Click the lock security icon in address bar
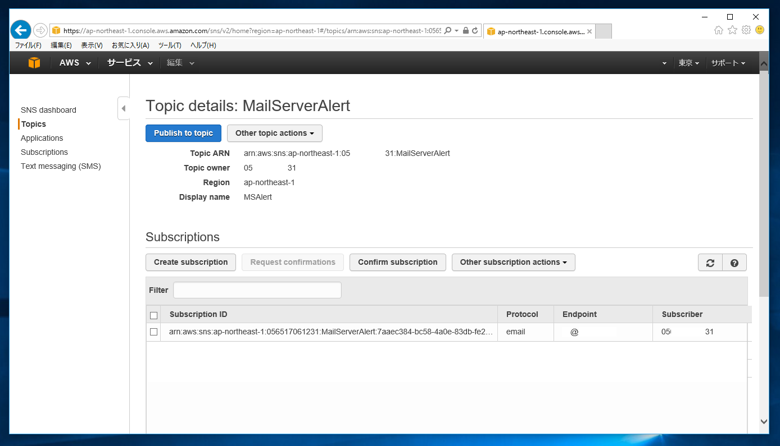Image resolution: width=780 pixels, height=446 pixels. coord(466,30)
